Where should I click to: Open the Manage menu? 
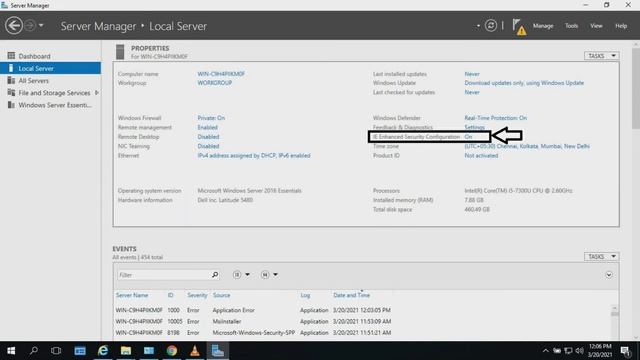543,26
